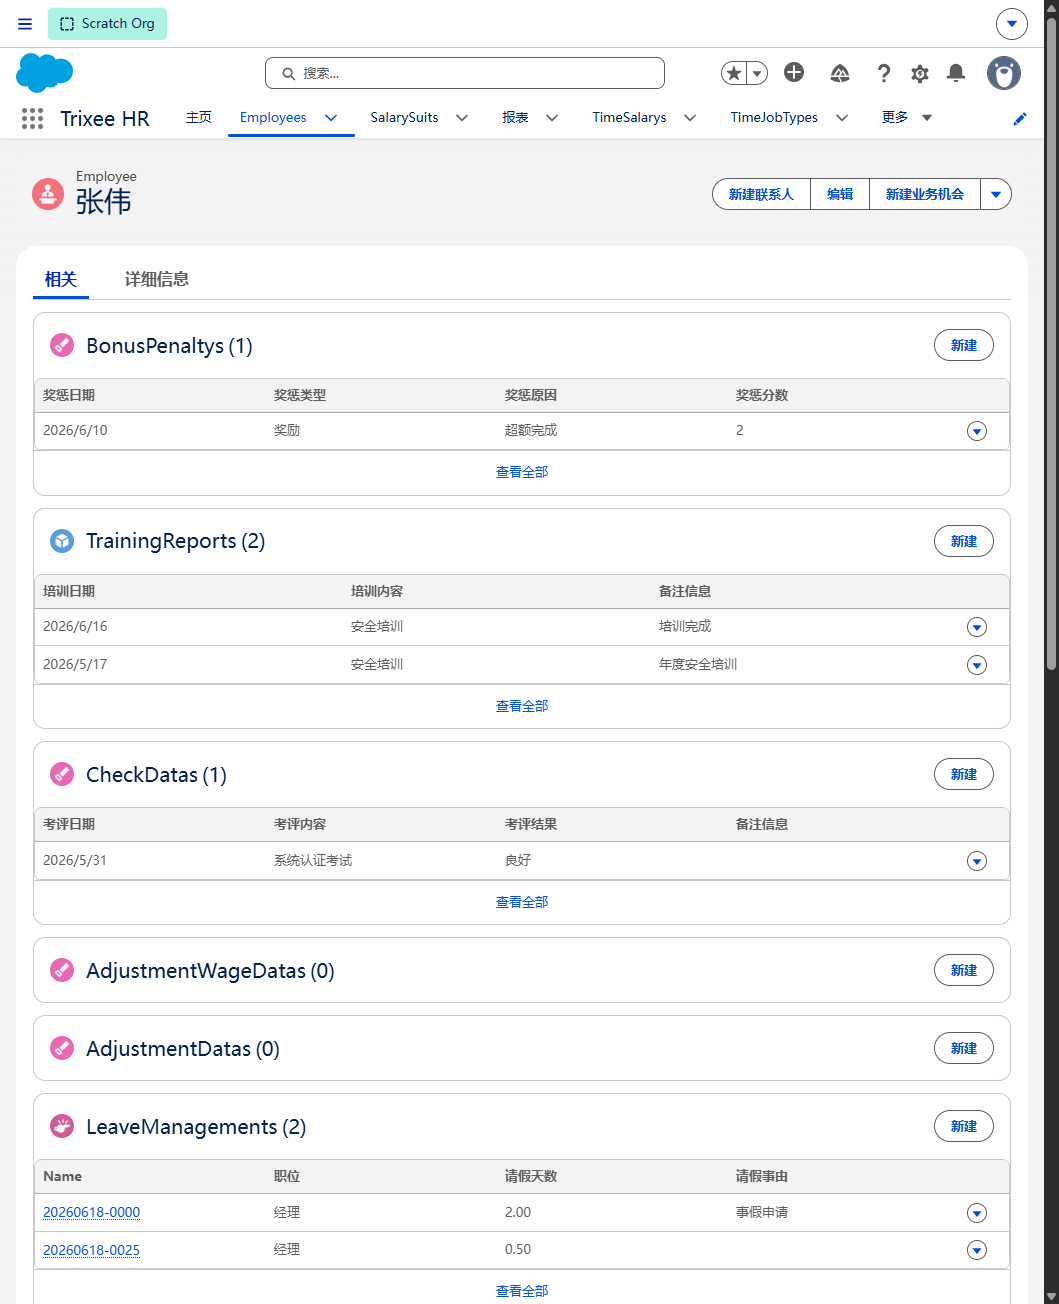Image resolution: width=1059 pixels, height=1304 pixels.
Task: Click the favorites star icon
Action: pos(734,73)
